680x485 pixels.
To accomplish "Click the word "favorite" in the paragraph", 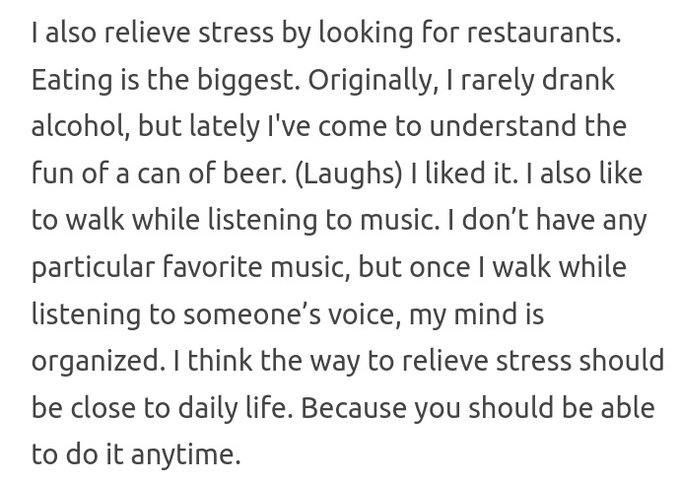I will (212, 267).
